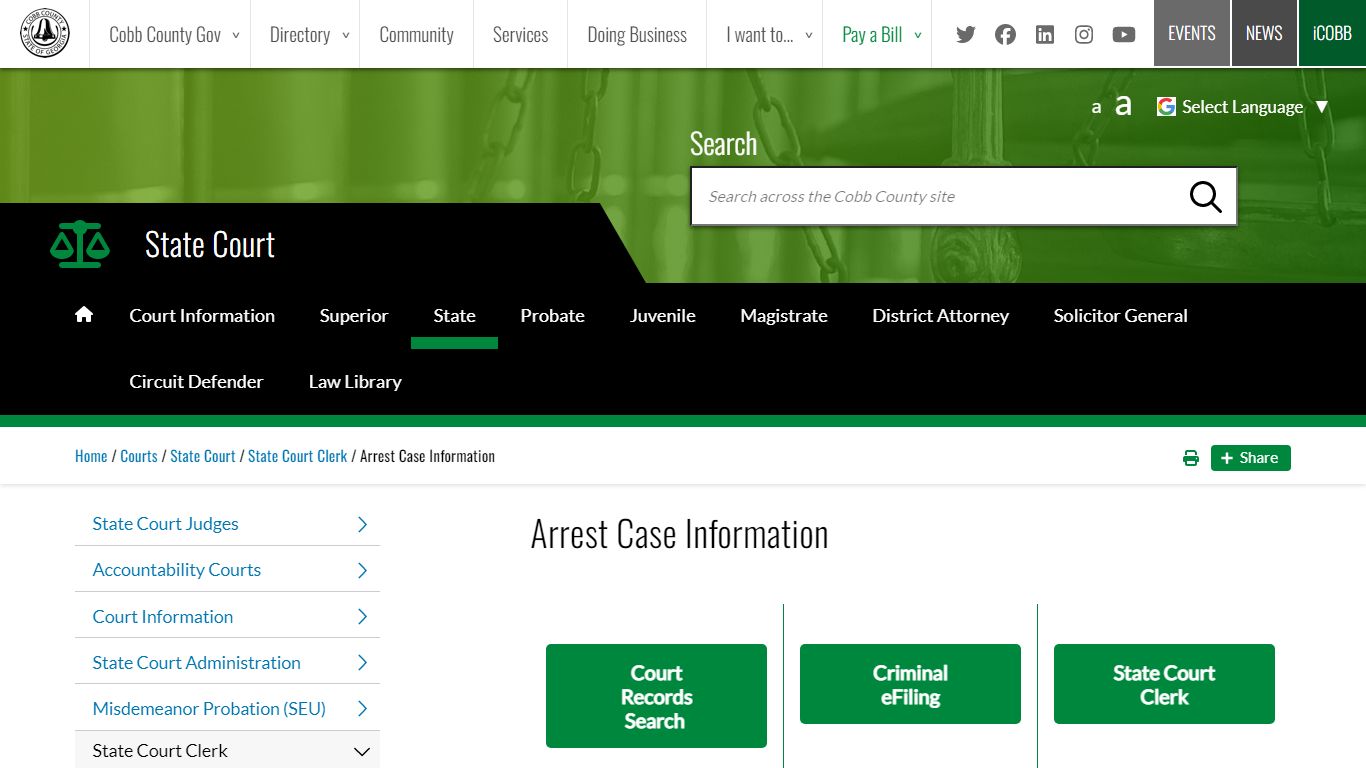
Task: Click the scales of justice icon
Action: click(x=80, y=244)
